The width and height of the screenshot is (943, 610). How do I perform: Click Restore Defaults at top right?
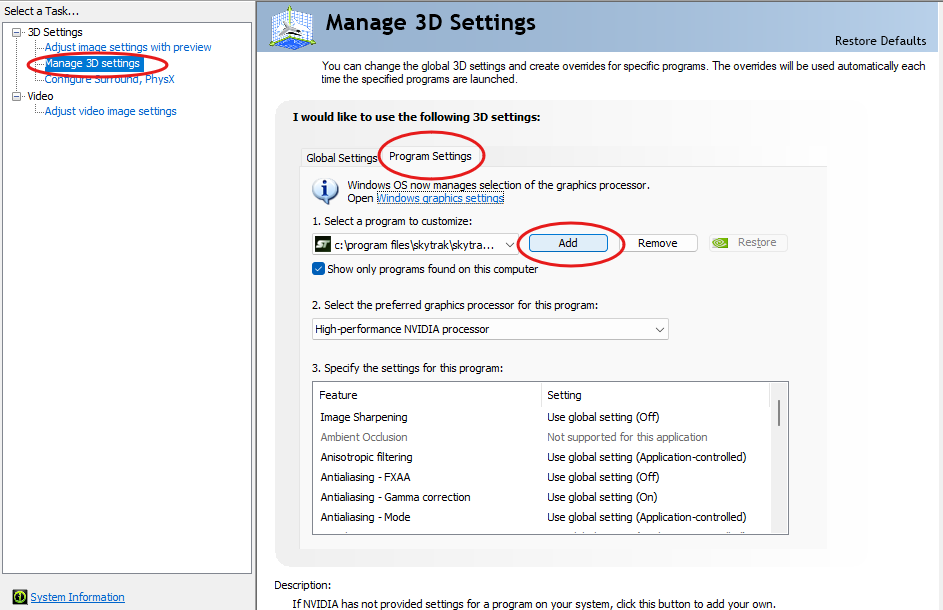(880, 41)
